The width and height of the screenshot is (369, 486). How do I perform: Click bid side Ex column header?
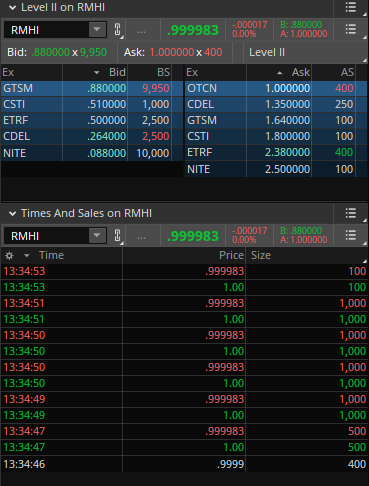(32, 72)
